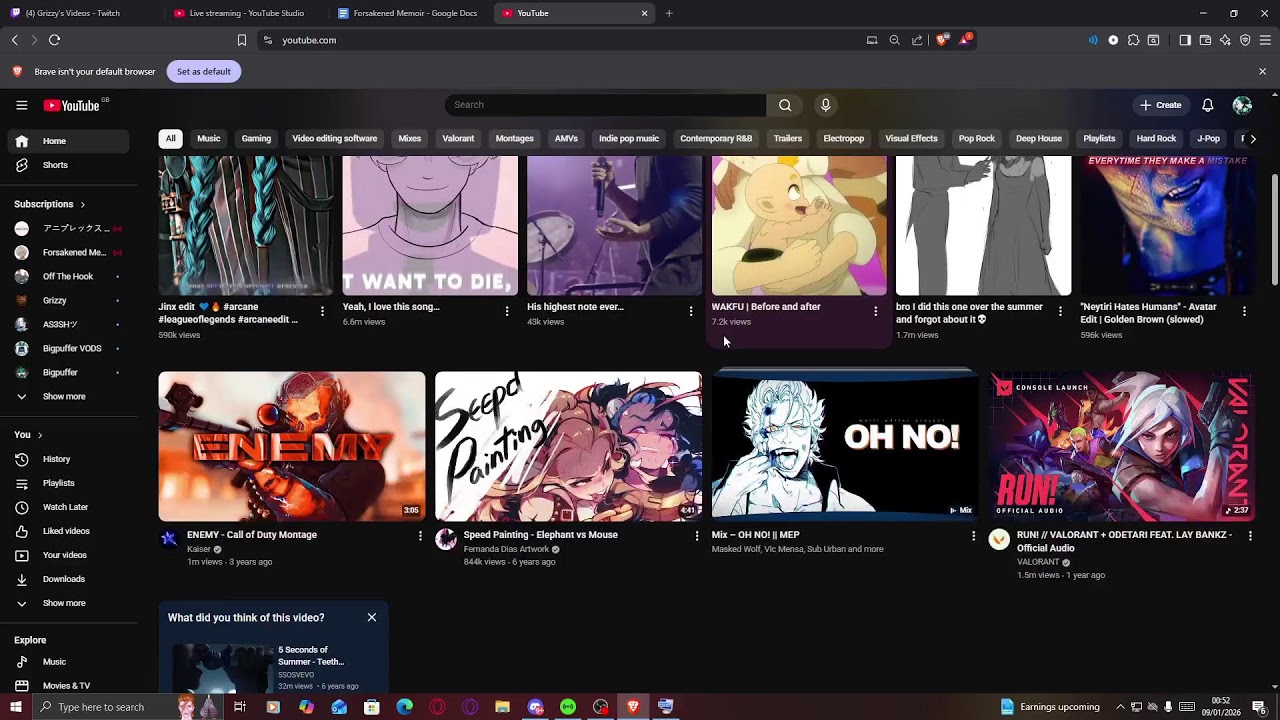Open Playlists in the sidebar
The image size is (1280, 720).
(68, 483)
